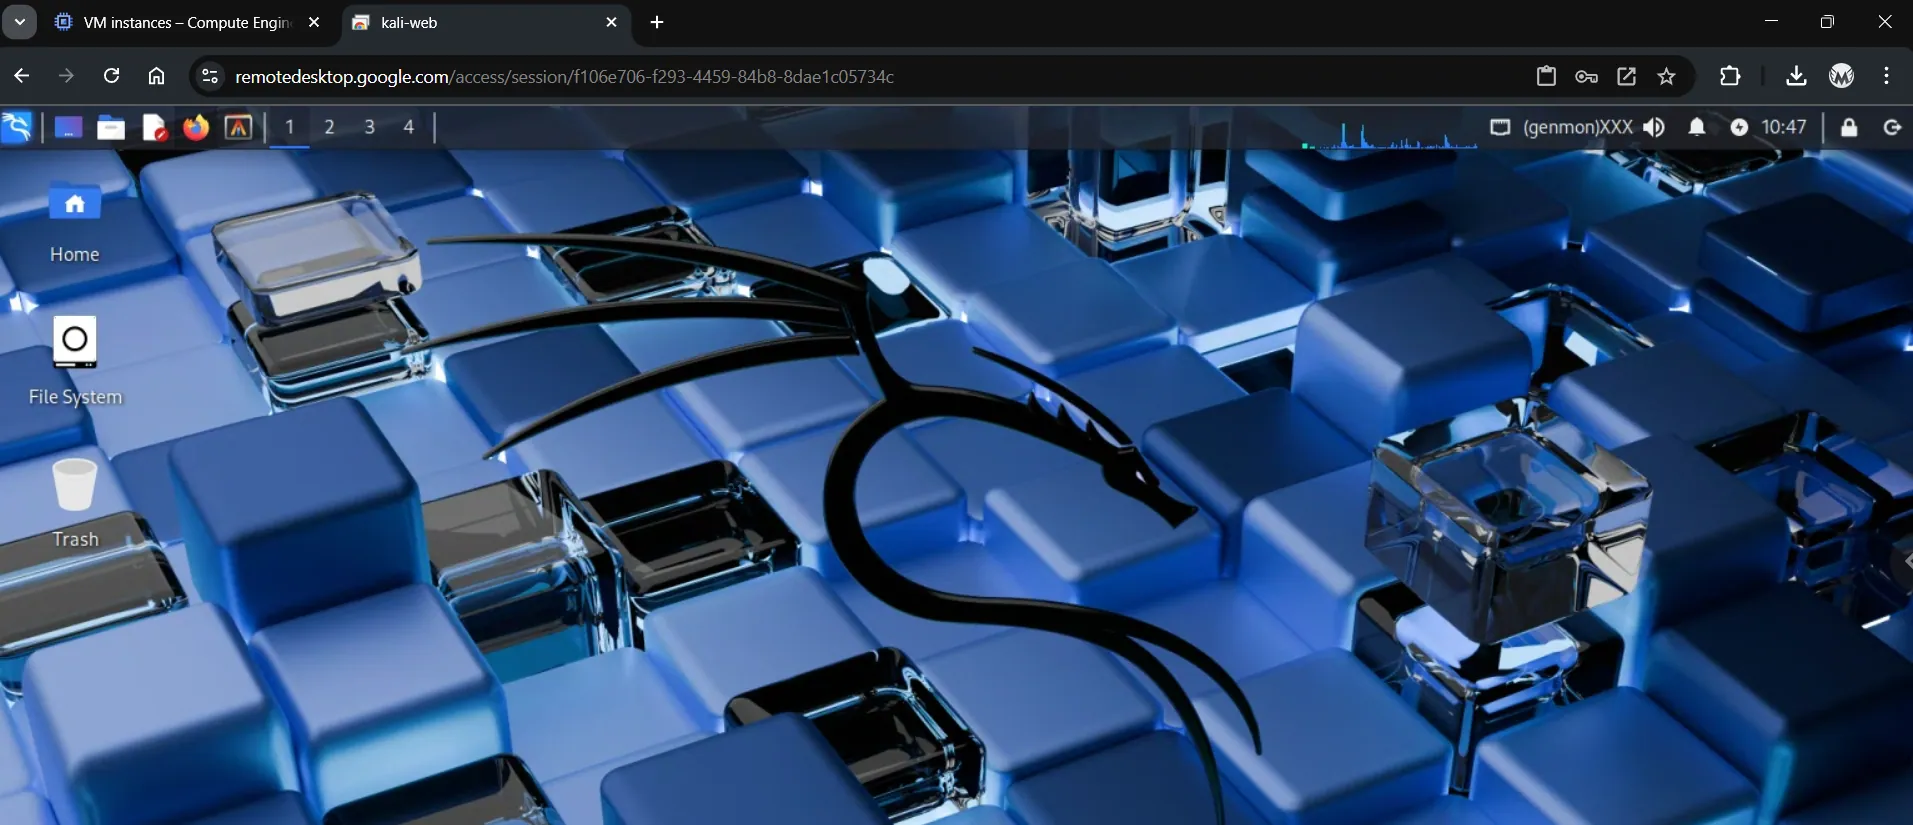Bookmark this page with star icon
1913x825 pixels.
(1666, 76)
